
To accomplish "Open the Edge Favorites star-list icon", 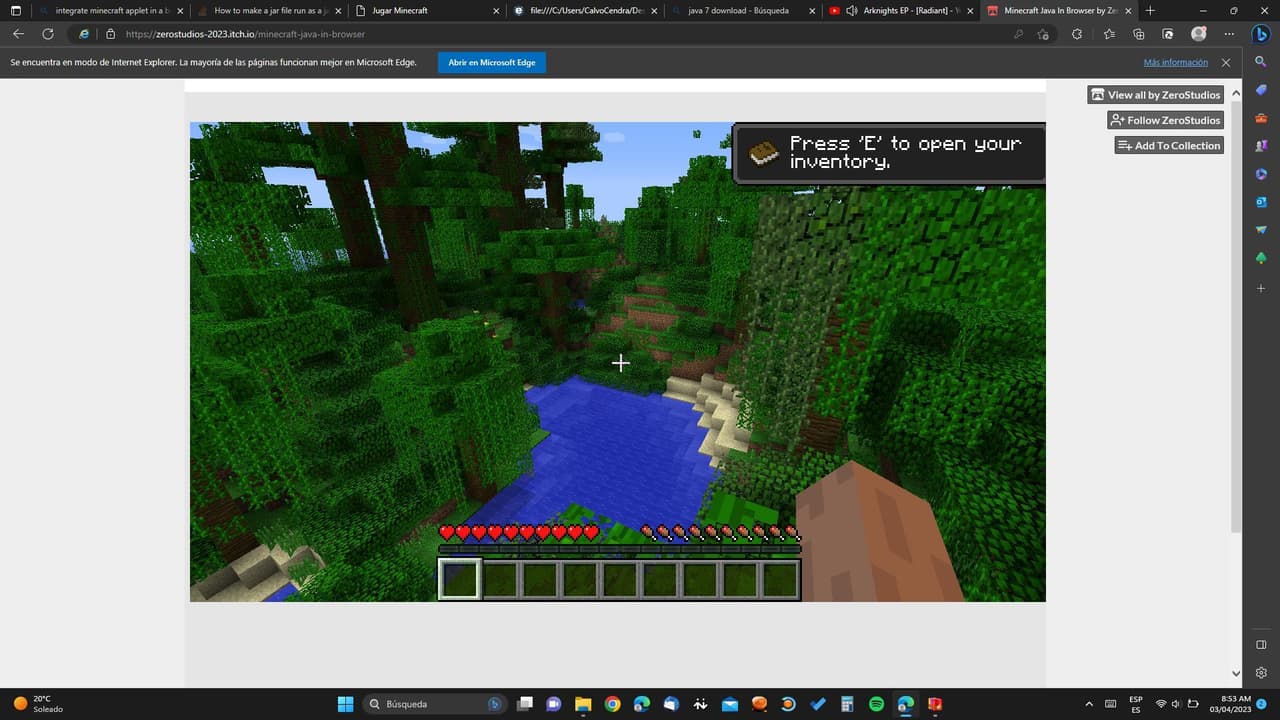I will [1109, 34].
